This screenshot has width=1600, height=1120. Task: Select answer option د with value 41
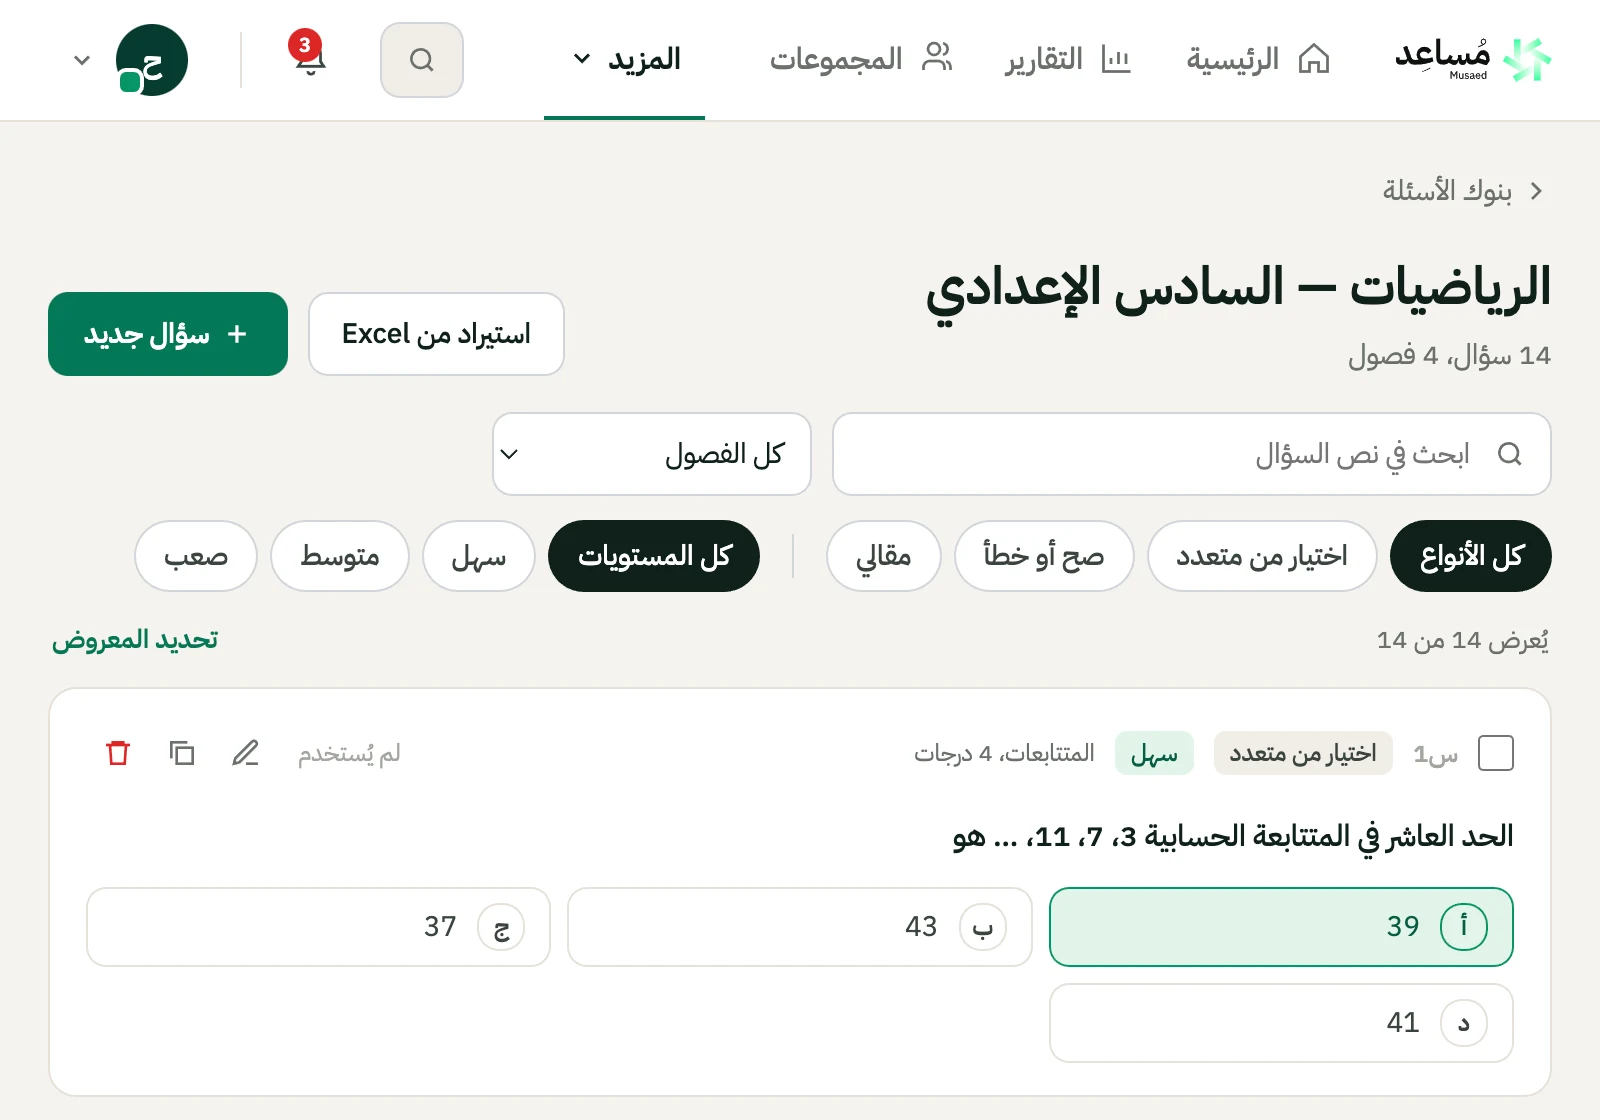(1281, 1023)
